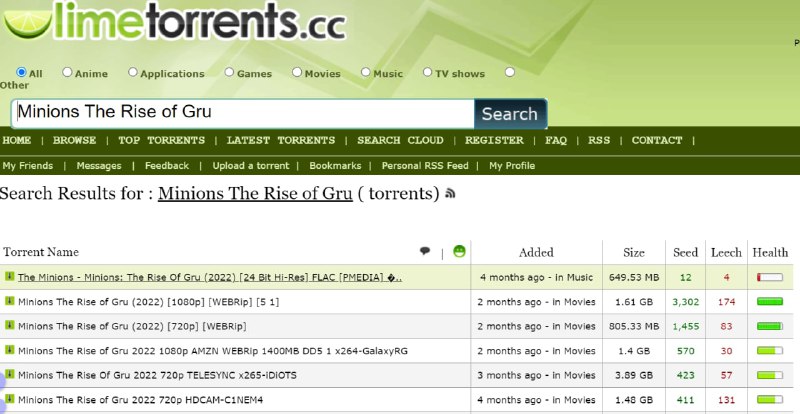800x414 pixels.
Task: Click '4 months ago - in Music' cell
Action: [536, 277]
